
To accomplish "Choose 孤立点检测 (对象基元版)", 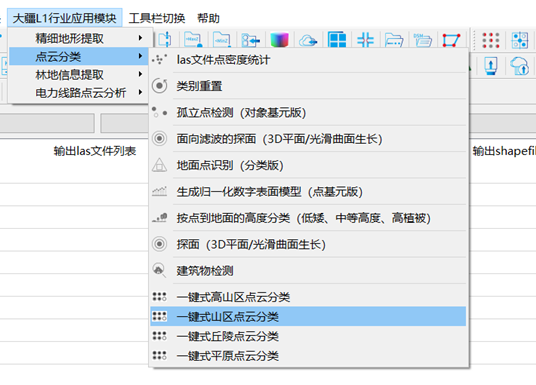I will (308, 112).
